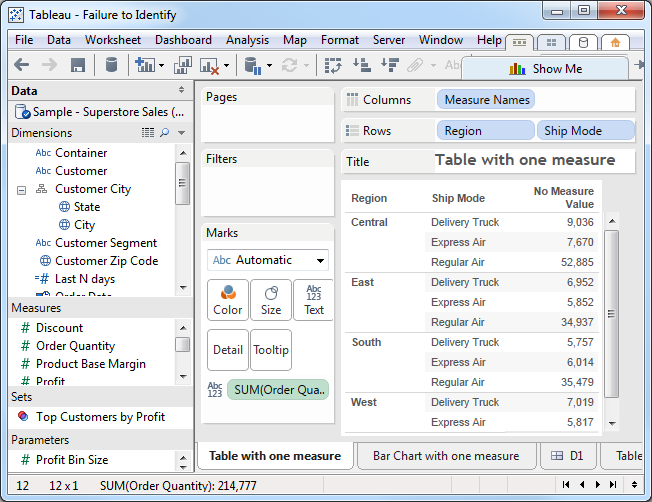Click the Sort ascending toolbar icon
The height and width of the screenshot is (502, 652).
pyautogui.click(x=361, y=65)
